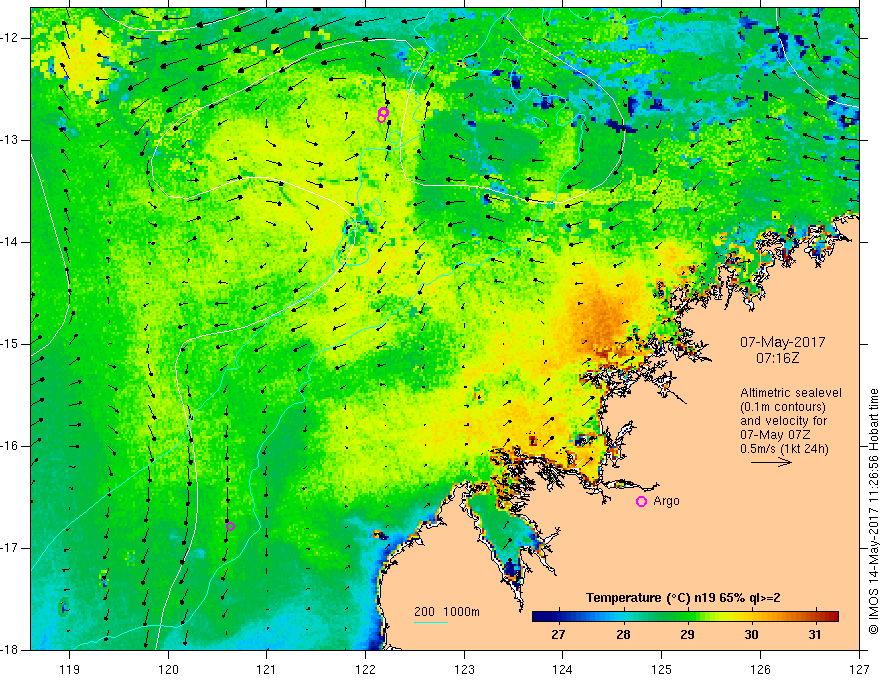Click the dark blue end of the temperature colorbar

[540, 617]
